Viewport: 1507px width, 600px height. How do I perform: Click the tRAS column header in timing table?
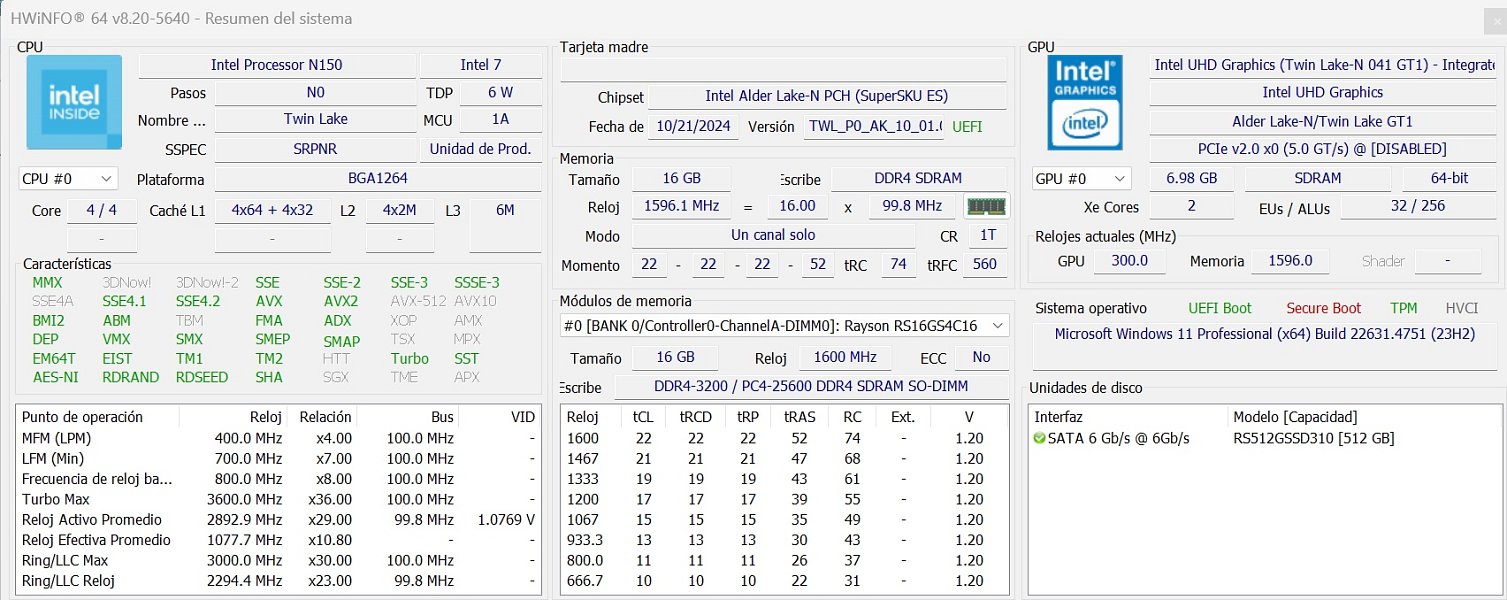point(799,417)
